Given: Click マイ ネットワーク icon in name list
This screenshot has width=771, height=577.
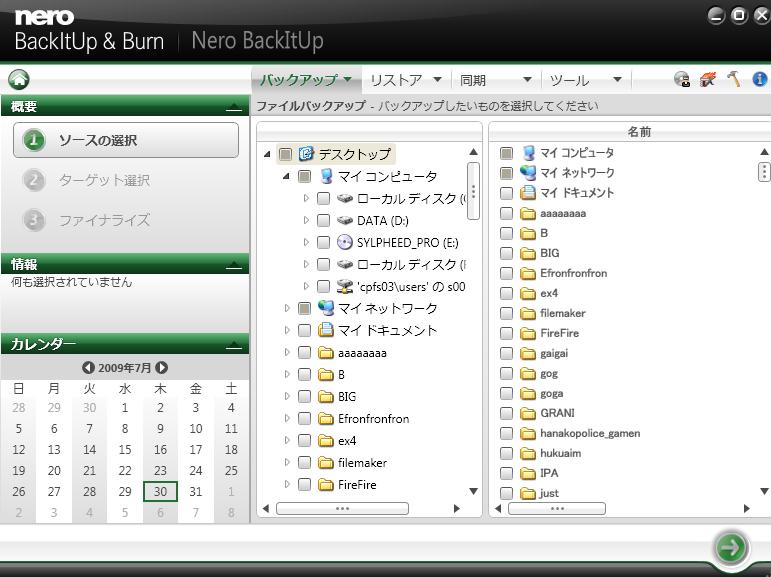Looking at the screenshot, I should pos(528,173).
